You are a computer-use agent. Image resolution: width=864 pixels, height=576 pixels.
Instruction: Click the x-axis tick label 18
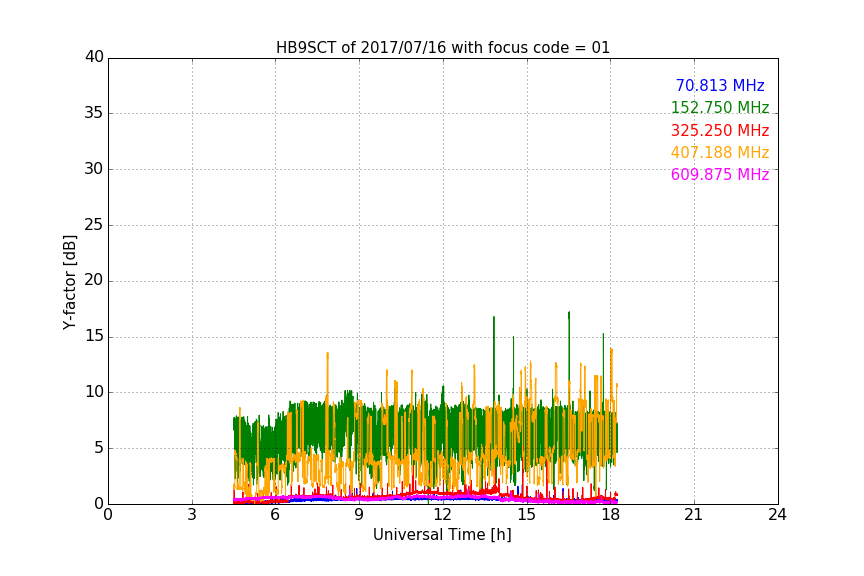coord(610,515)
